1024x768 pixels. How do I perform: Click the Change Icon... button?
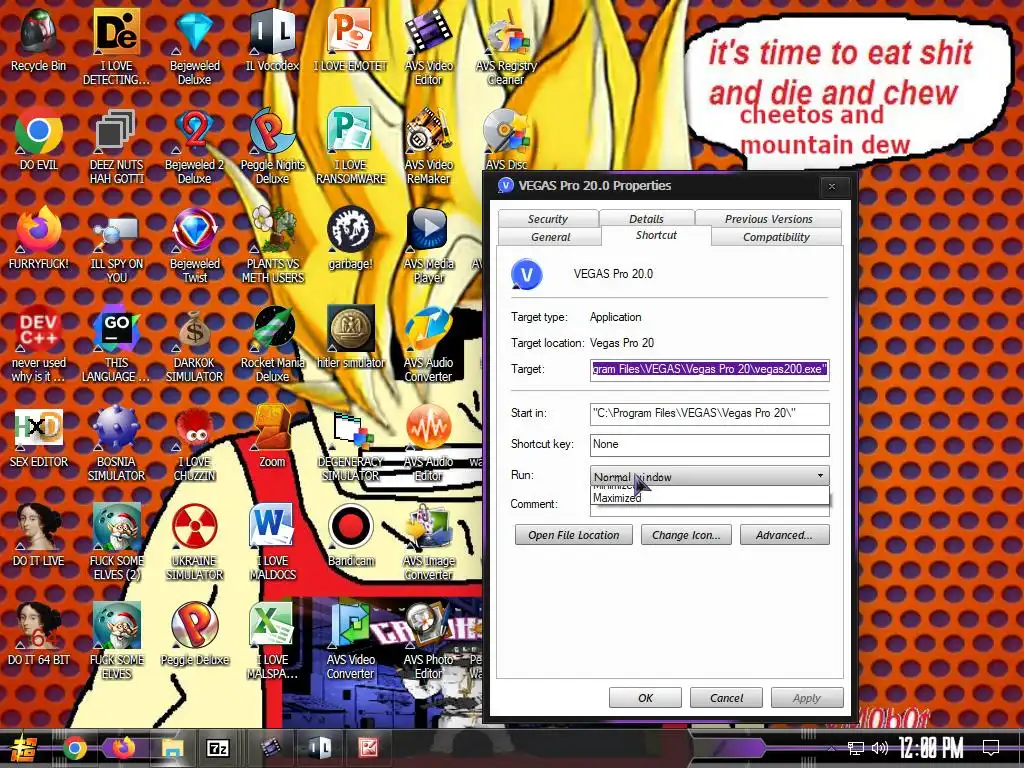pos(686,535)
